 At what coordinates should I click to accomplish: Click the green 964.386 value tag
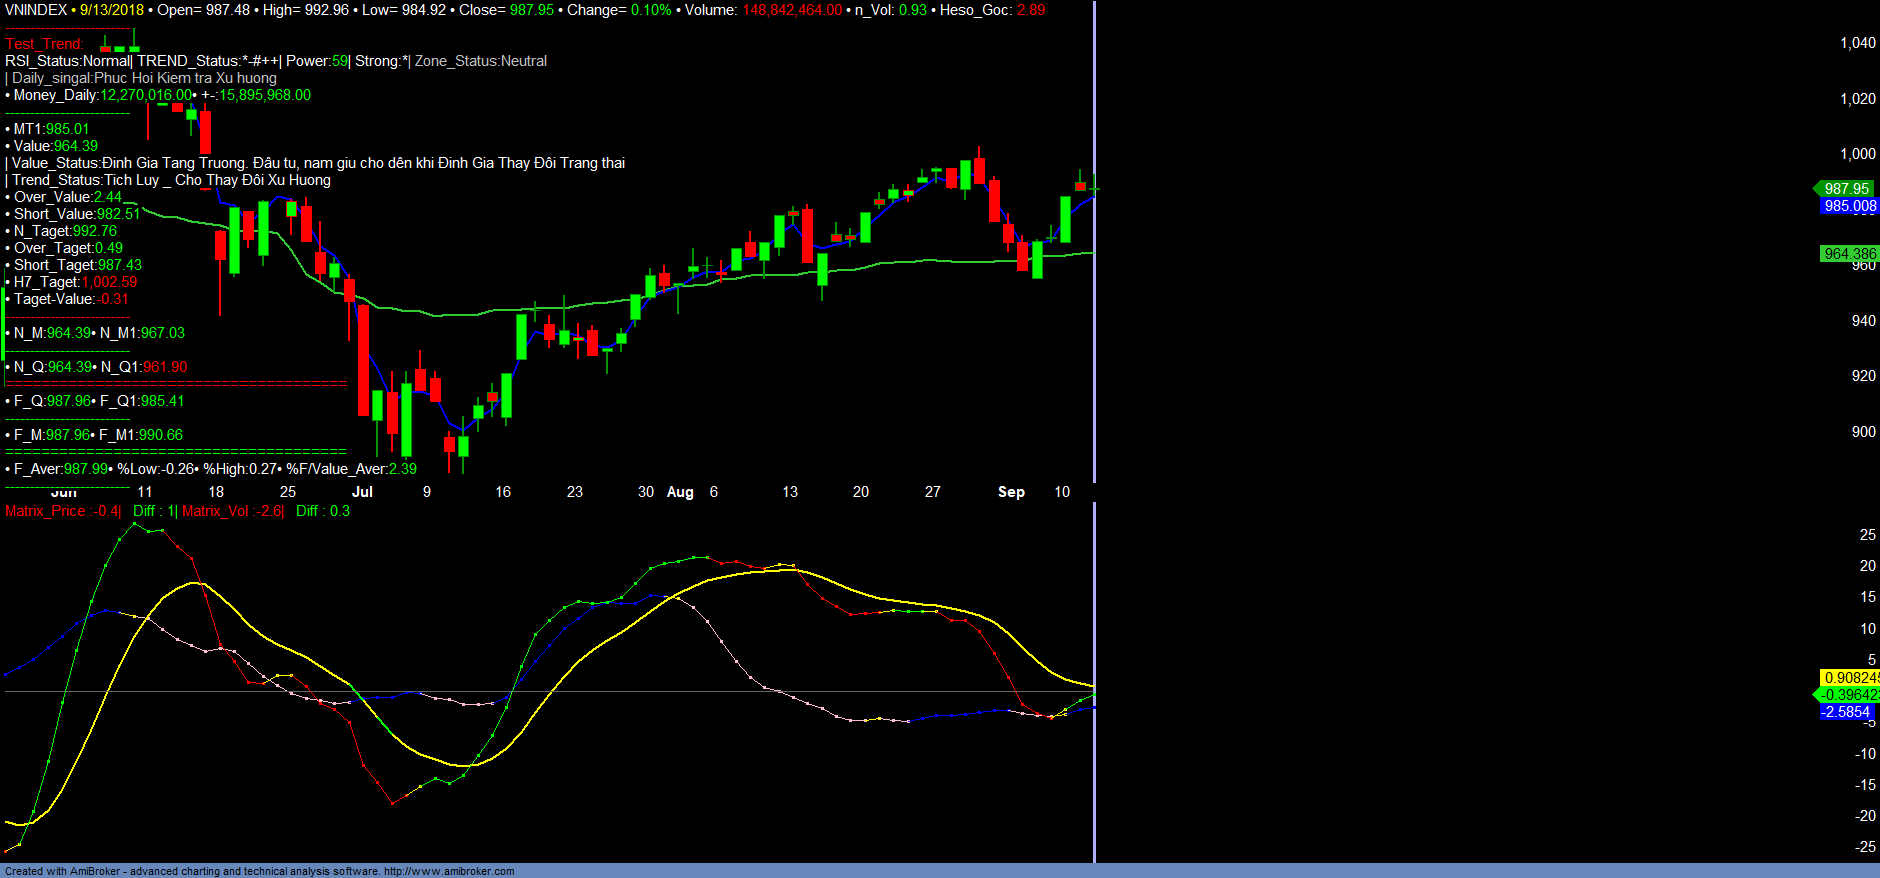pyautogui.click(x=1849, y=254)
